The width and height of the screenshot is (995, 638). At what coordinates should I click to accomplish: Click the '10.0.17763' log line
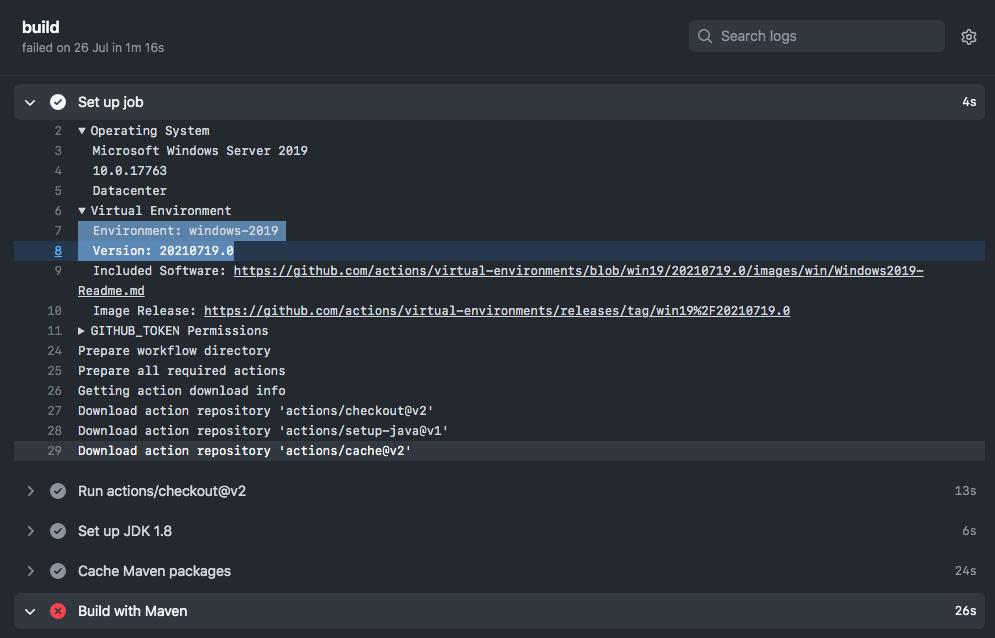(129, 171)
